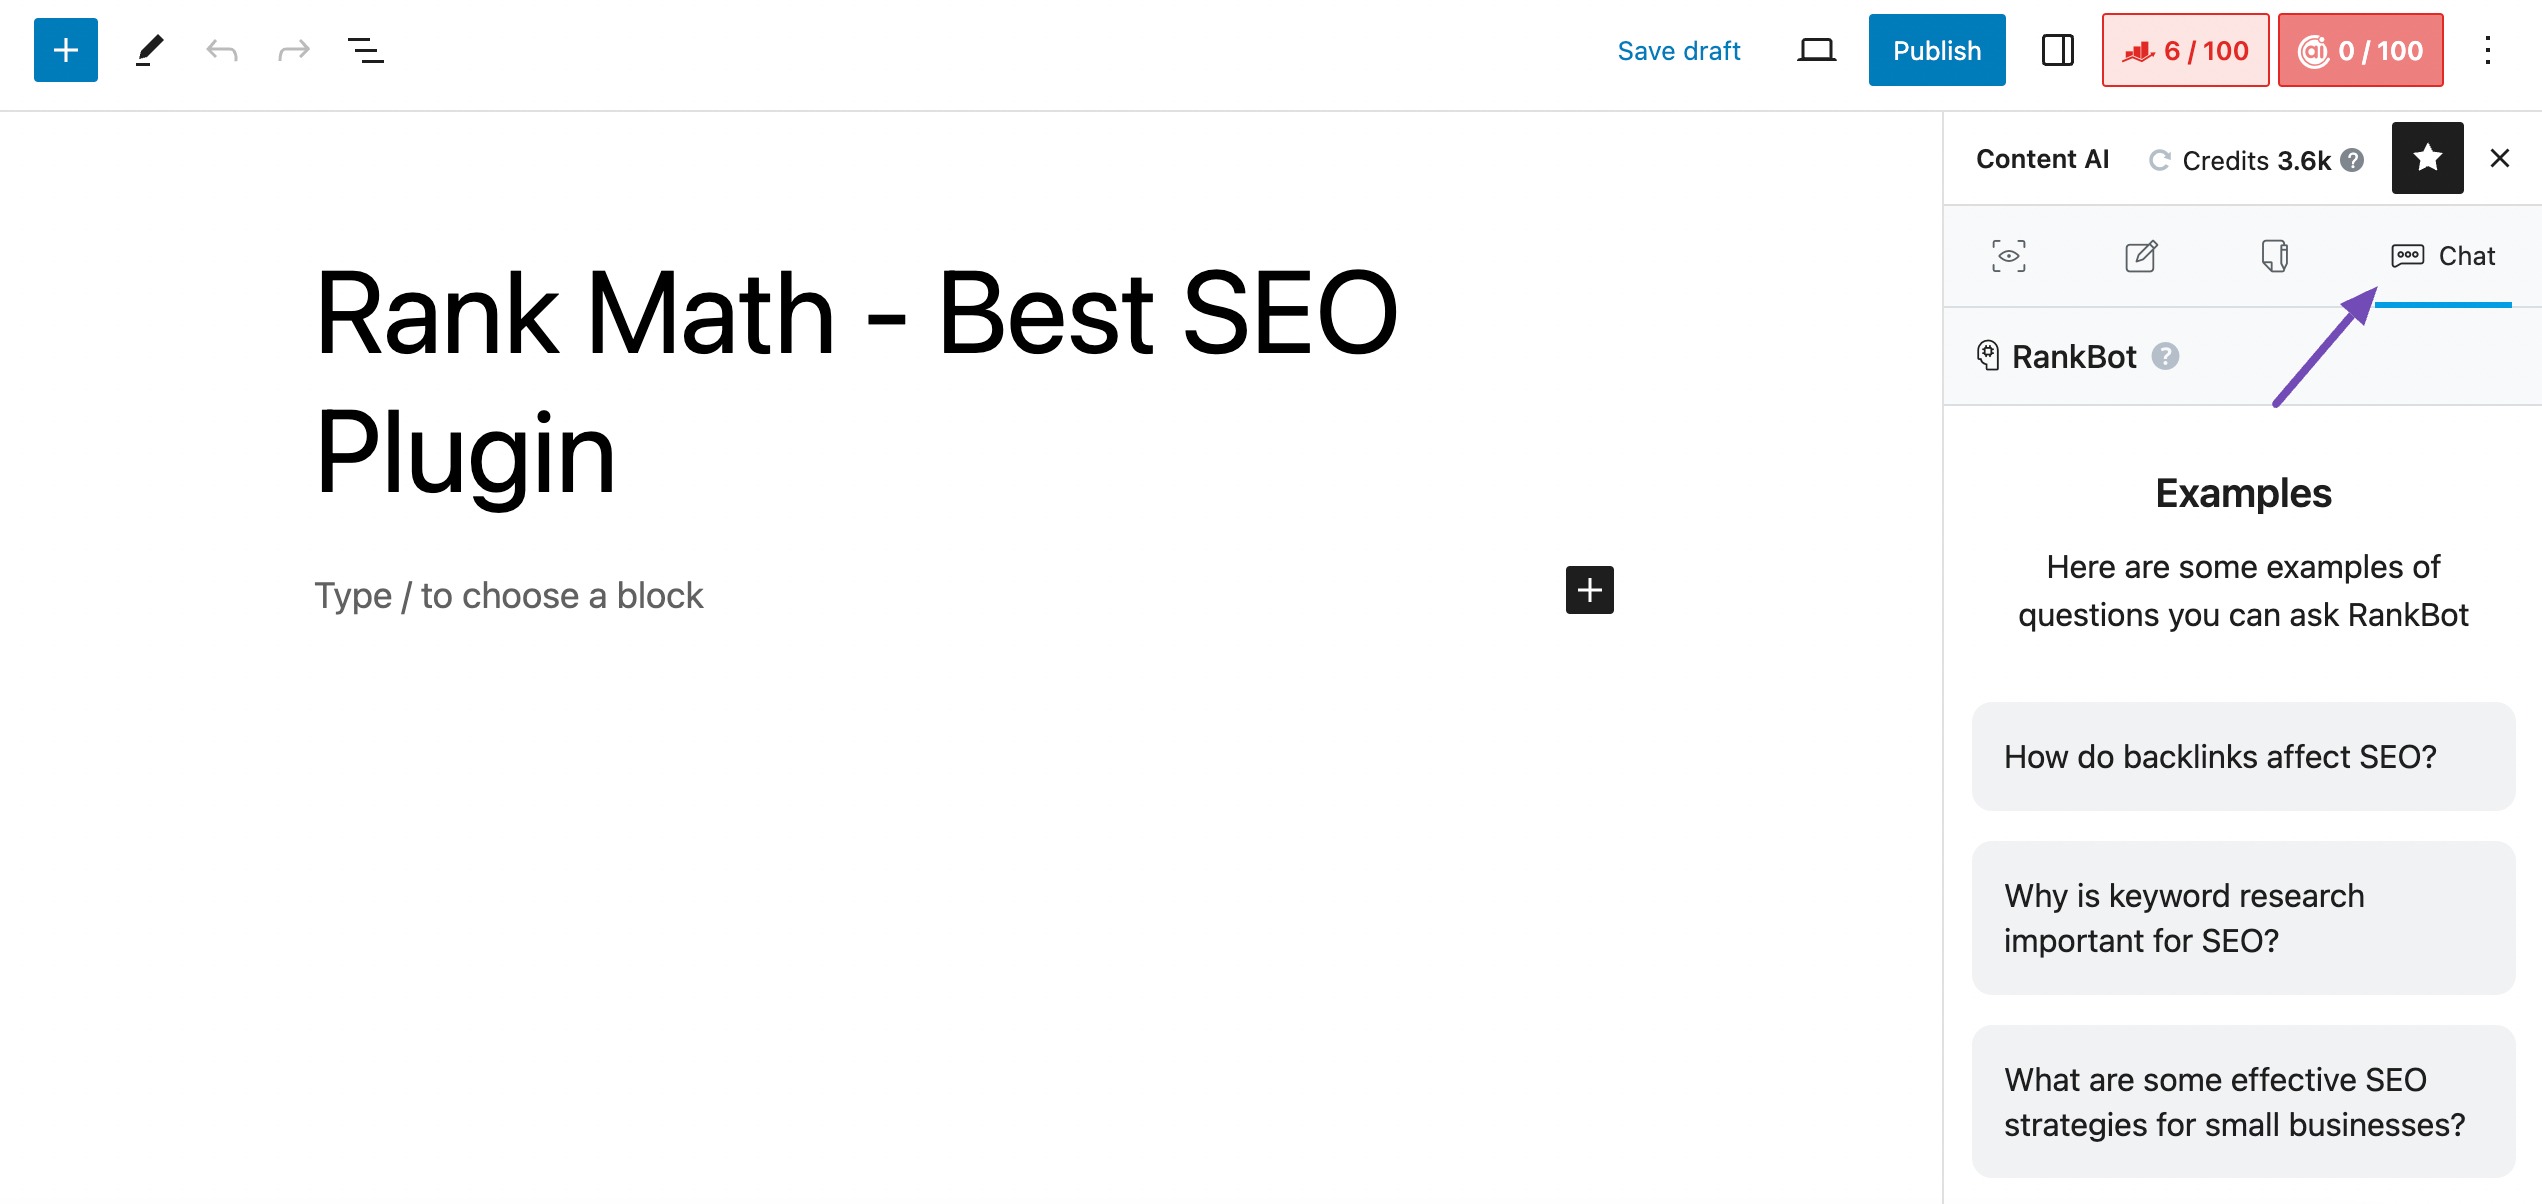
Task: Click the Save draft link
Action: 1679,50
